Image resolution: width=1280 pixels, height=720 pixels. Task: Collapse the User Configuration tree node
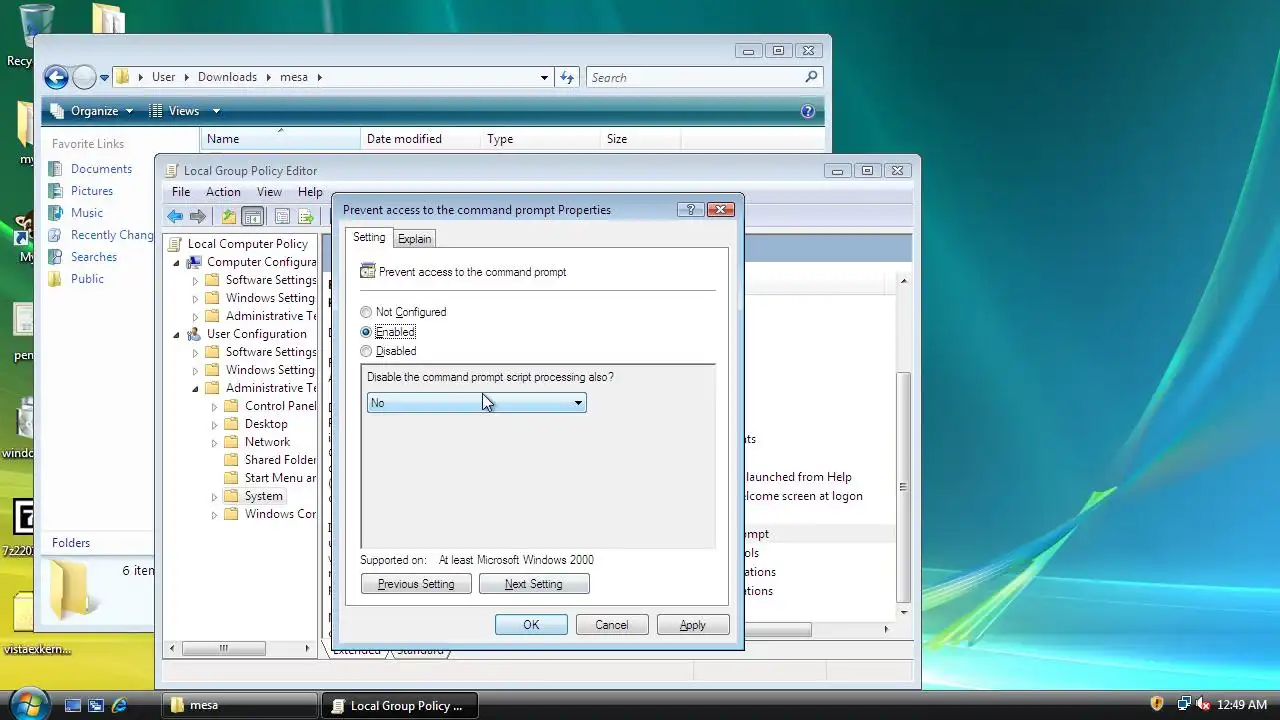[177, 334]
